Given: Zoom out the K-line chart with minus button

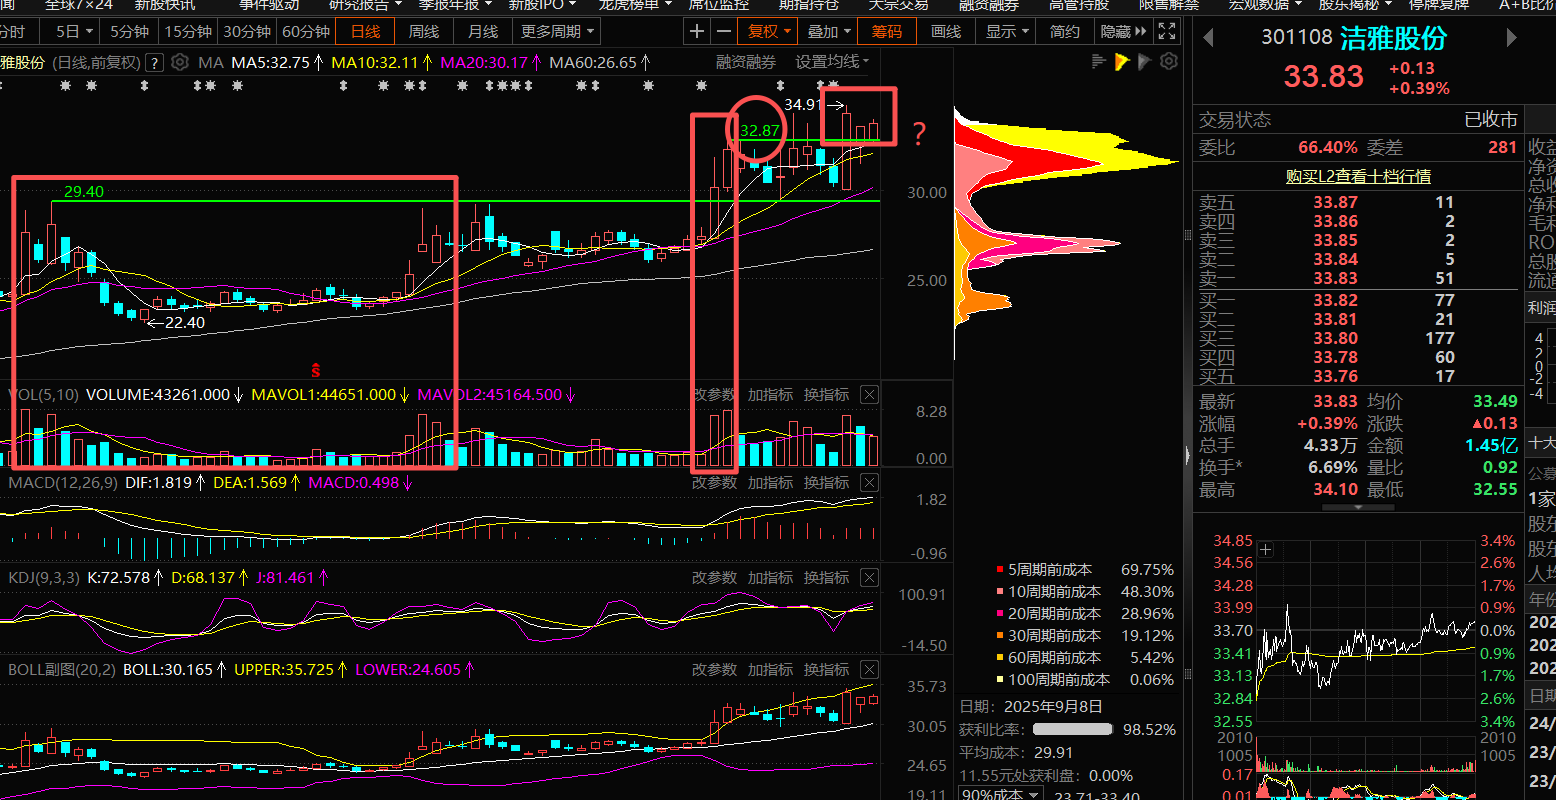Looking at the screenshot, I should point(724,31).
